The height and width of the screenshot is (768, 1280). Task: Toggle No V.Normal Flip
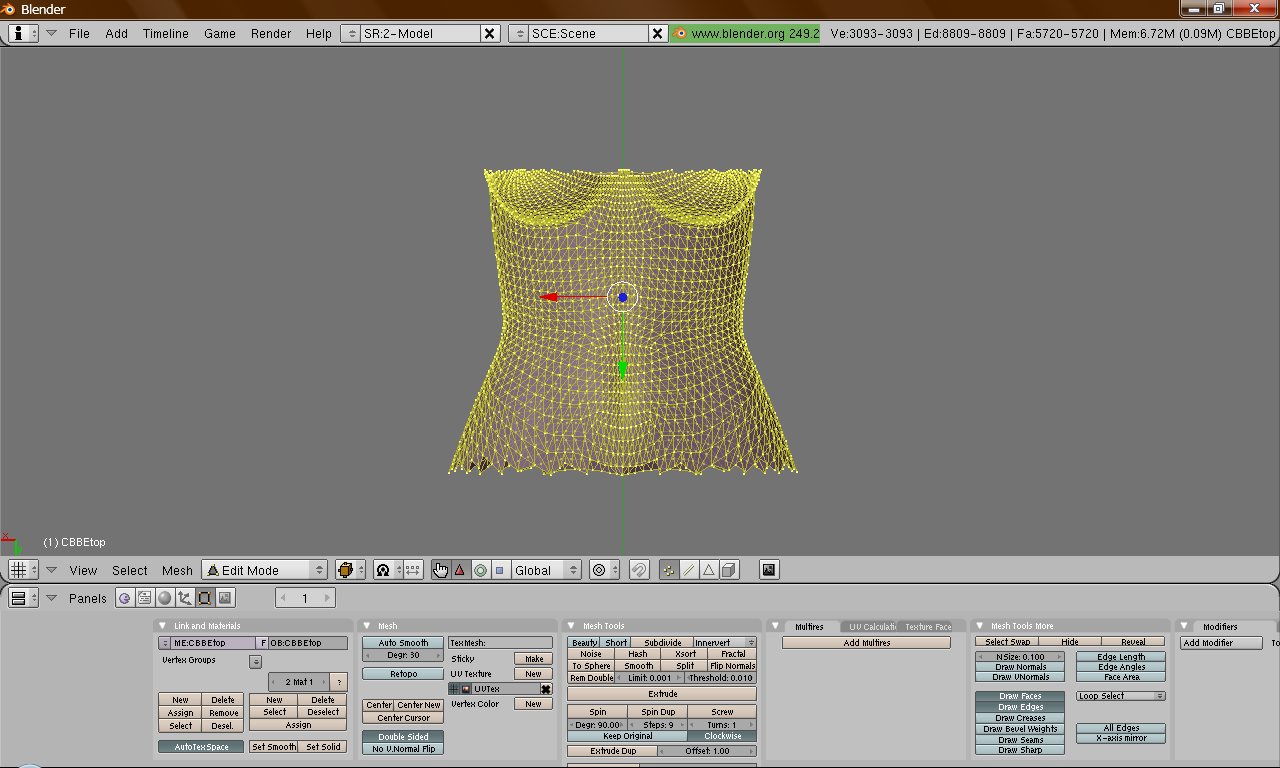(x=403, y=748)
